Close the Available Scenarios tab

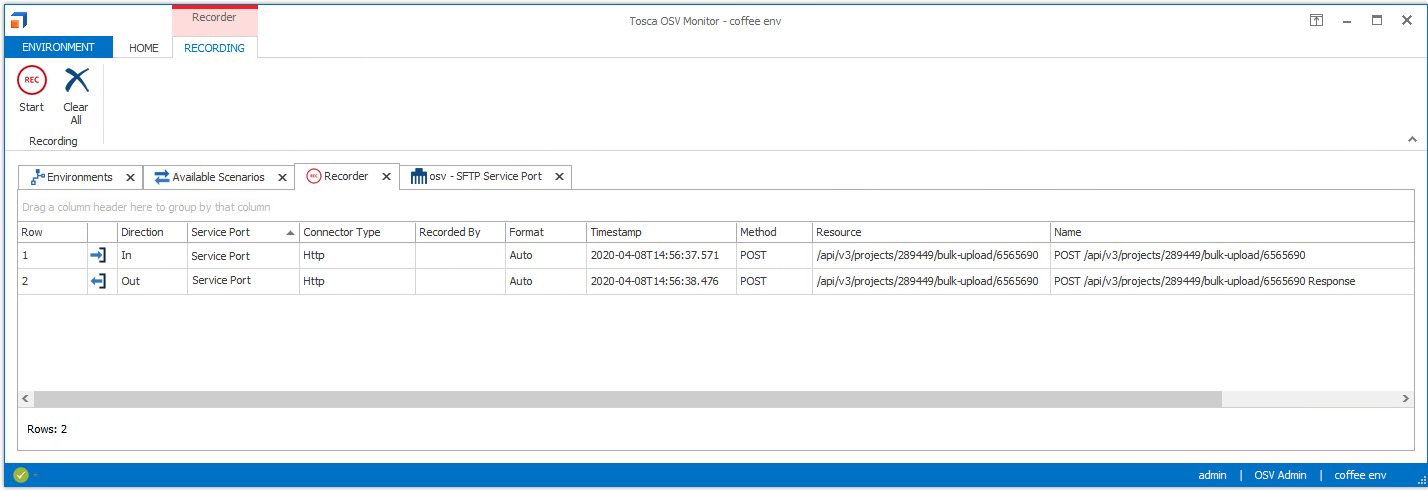[282, 177]
